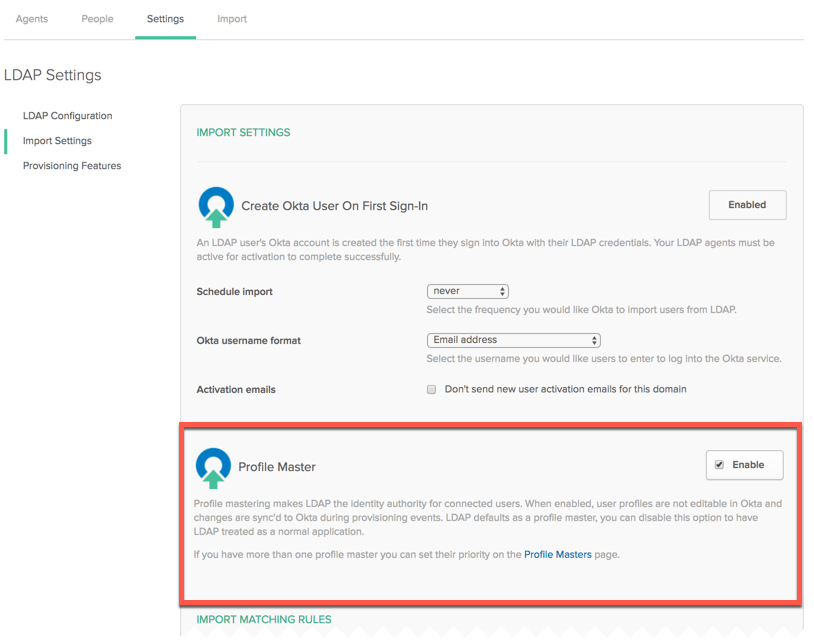Viewport: 814px width, 641px height.
Task: Click the Schedule import label
Action: click(x=234, y=292)
